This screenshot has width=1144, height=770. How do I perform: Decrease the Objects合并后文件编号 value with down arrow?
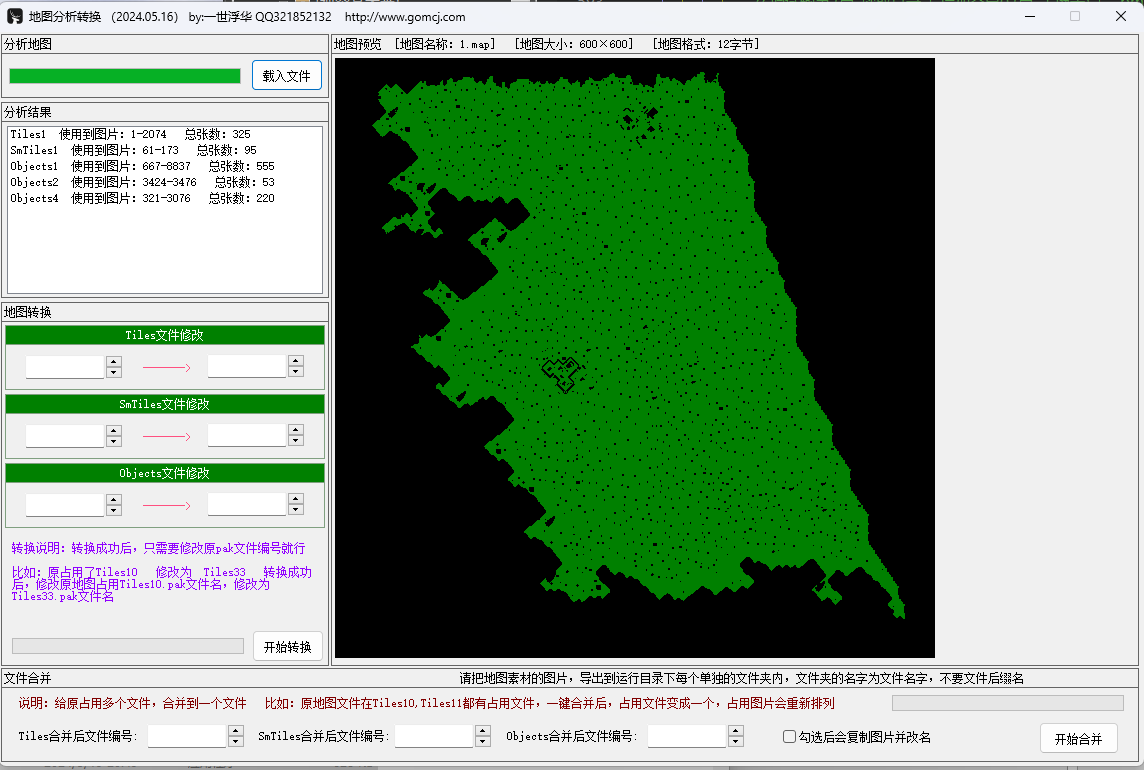pos(736,742)
